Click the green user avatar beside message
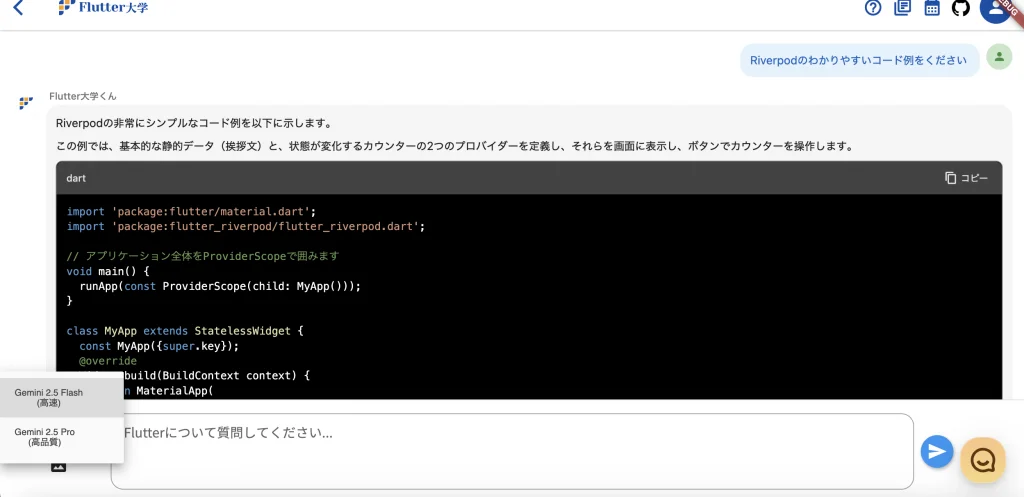This screenshot has height=497, width=1024. (999, 57)
